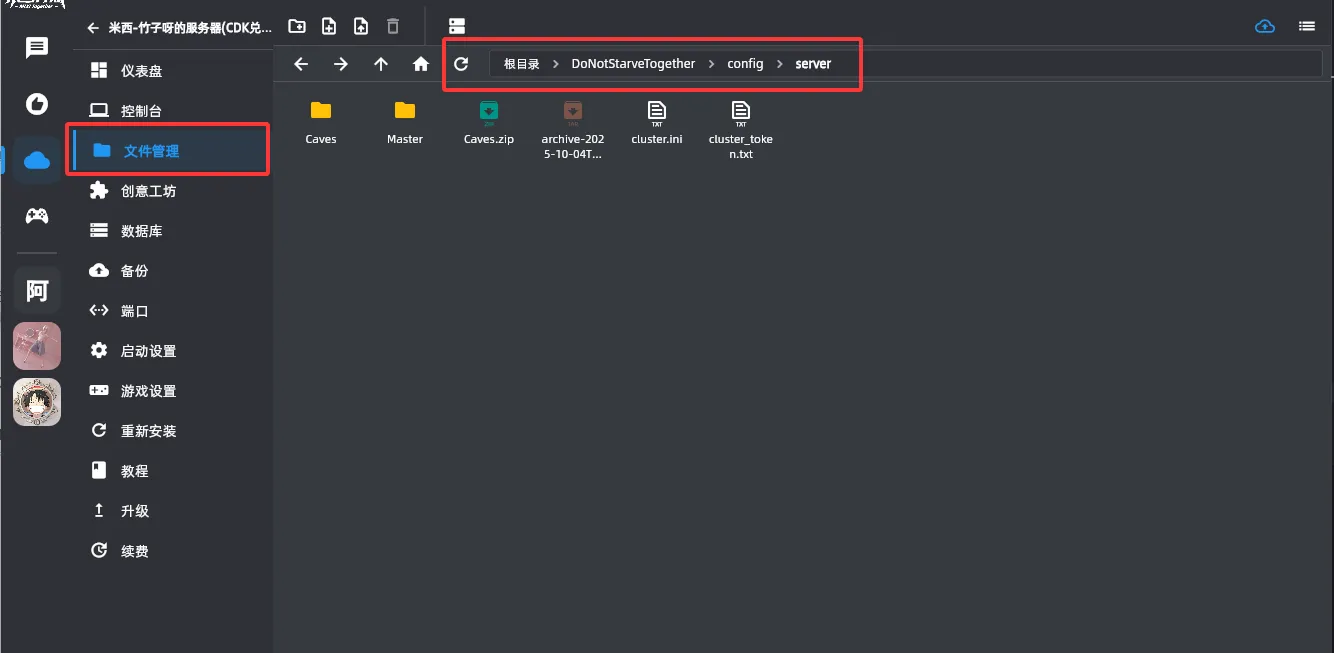Click the blue cloud upload icon

pyautogui.click(x=1265, y=26)
